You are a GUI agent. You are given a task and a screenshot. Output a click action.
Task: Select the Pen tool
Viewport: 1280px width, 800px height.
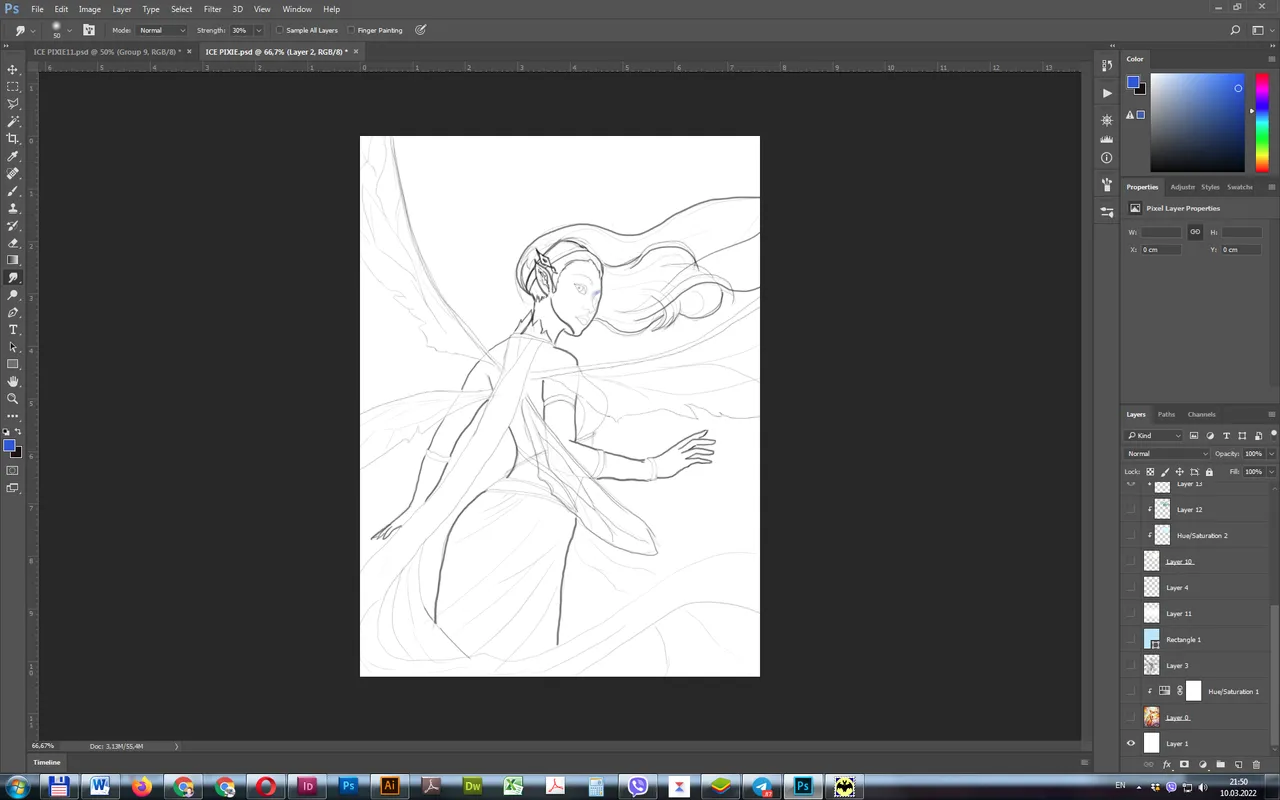click(x=13, y=312)
